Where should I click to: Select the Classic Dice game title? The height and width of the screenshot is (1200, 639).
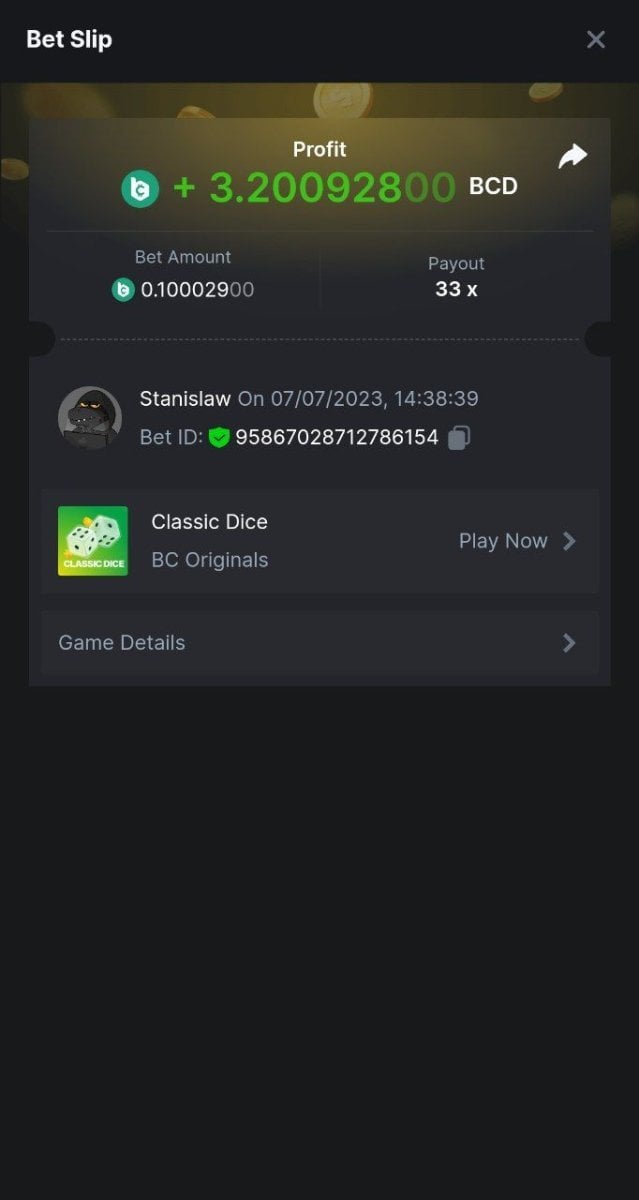(209, 522)
